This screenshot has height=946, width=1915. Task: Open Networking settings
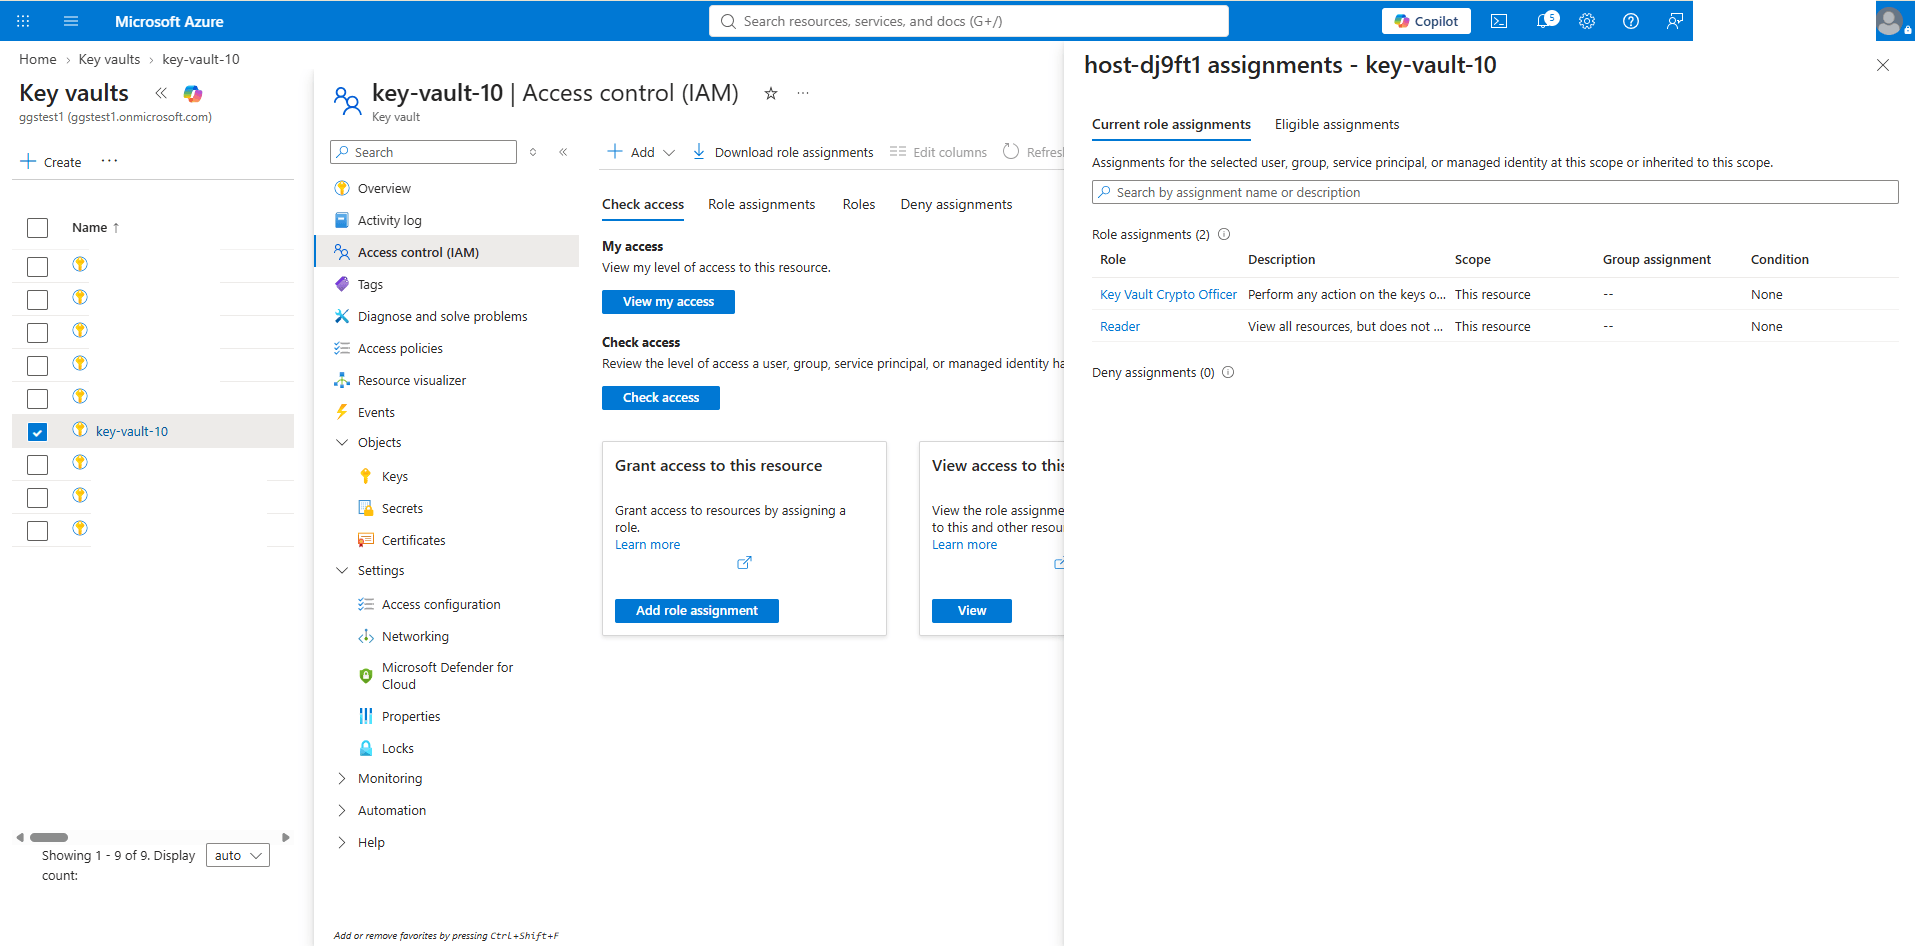(415, 636)
